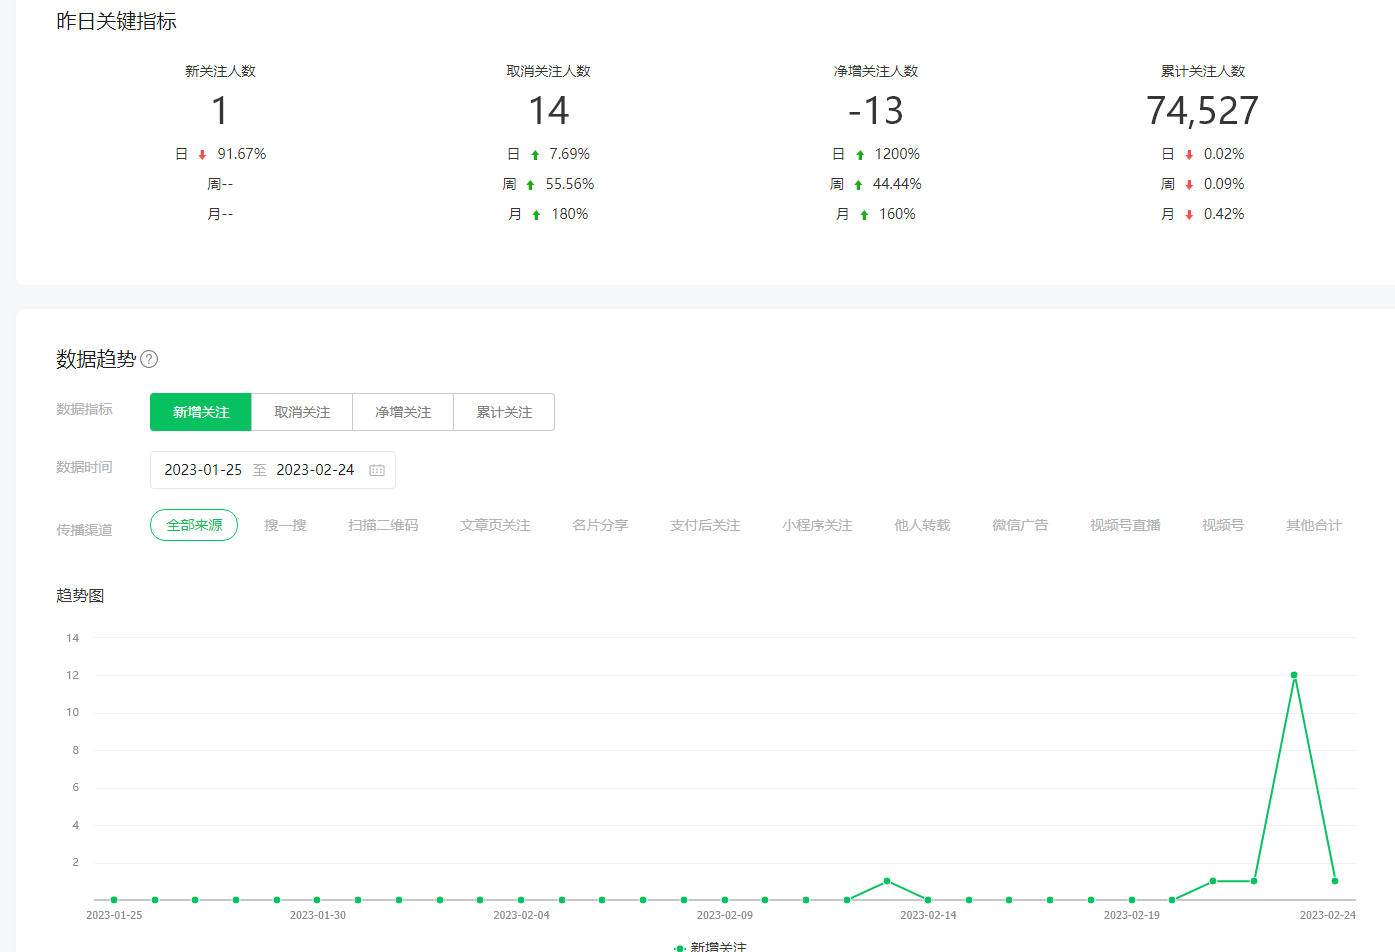Click the first data point on 2023-01-25
Screen dimensions: 1395x952
click(x=114, y=900)
